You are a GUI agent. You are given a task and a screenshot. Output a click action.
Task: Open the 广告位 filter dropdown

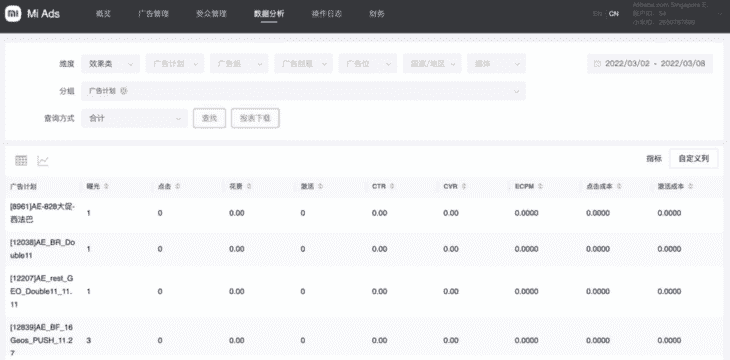[x=368, y=64]
